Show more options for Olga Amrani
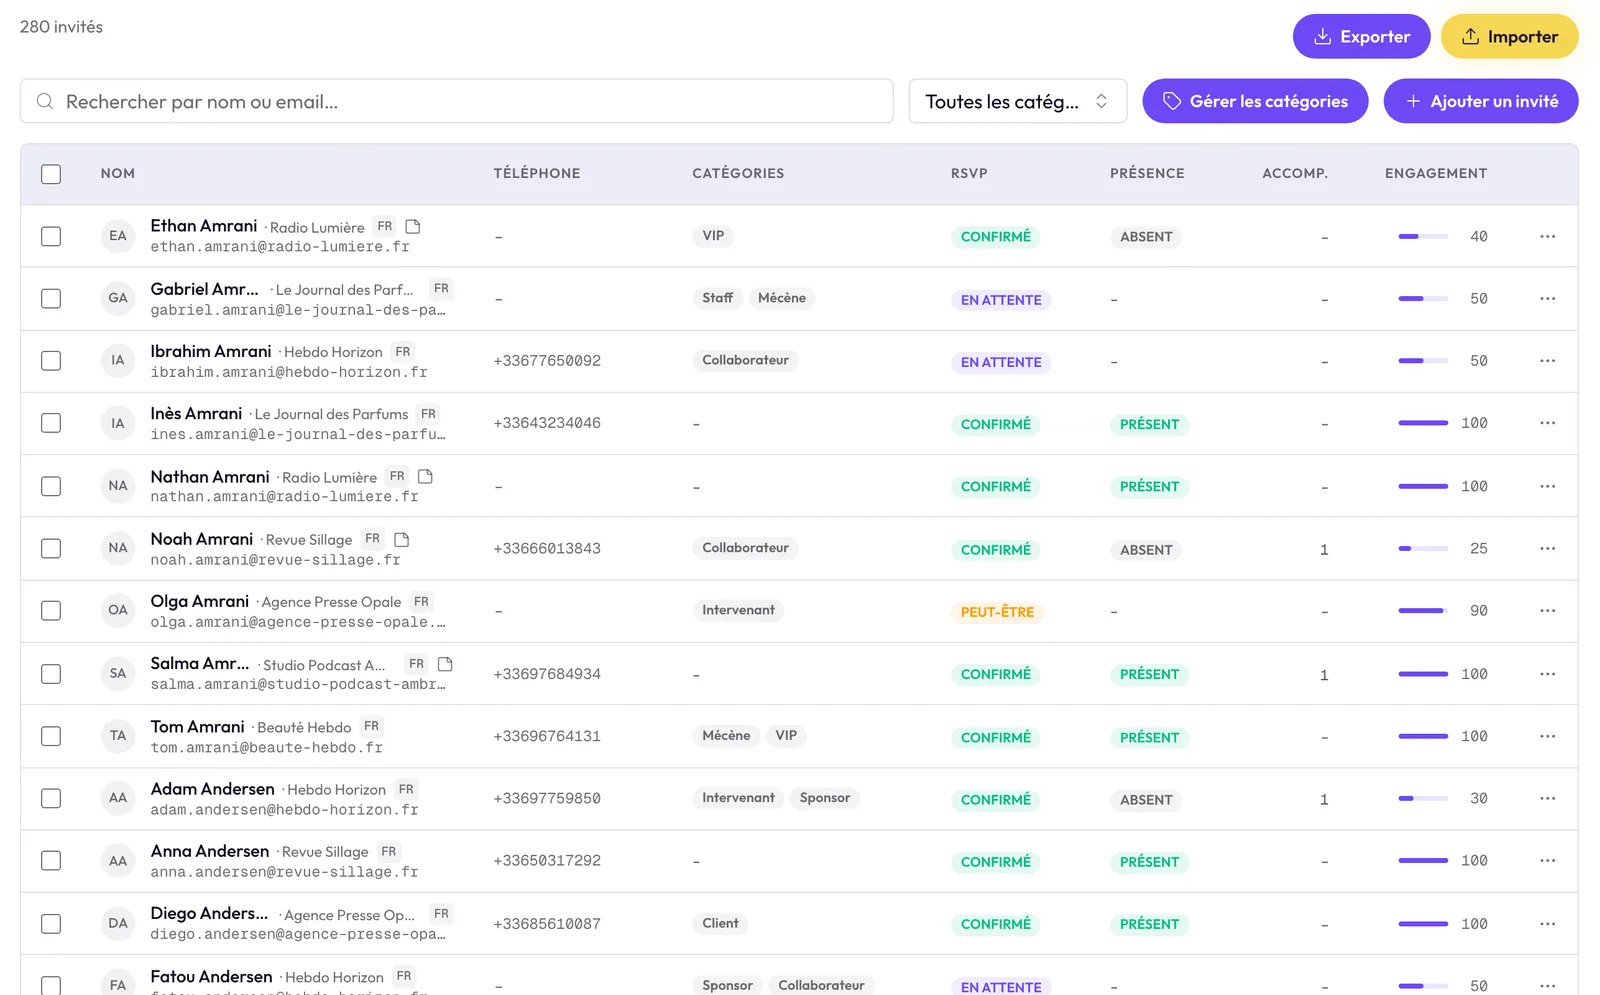The image size is (1600, 995). (1548, 611)
